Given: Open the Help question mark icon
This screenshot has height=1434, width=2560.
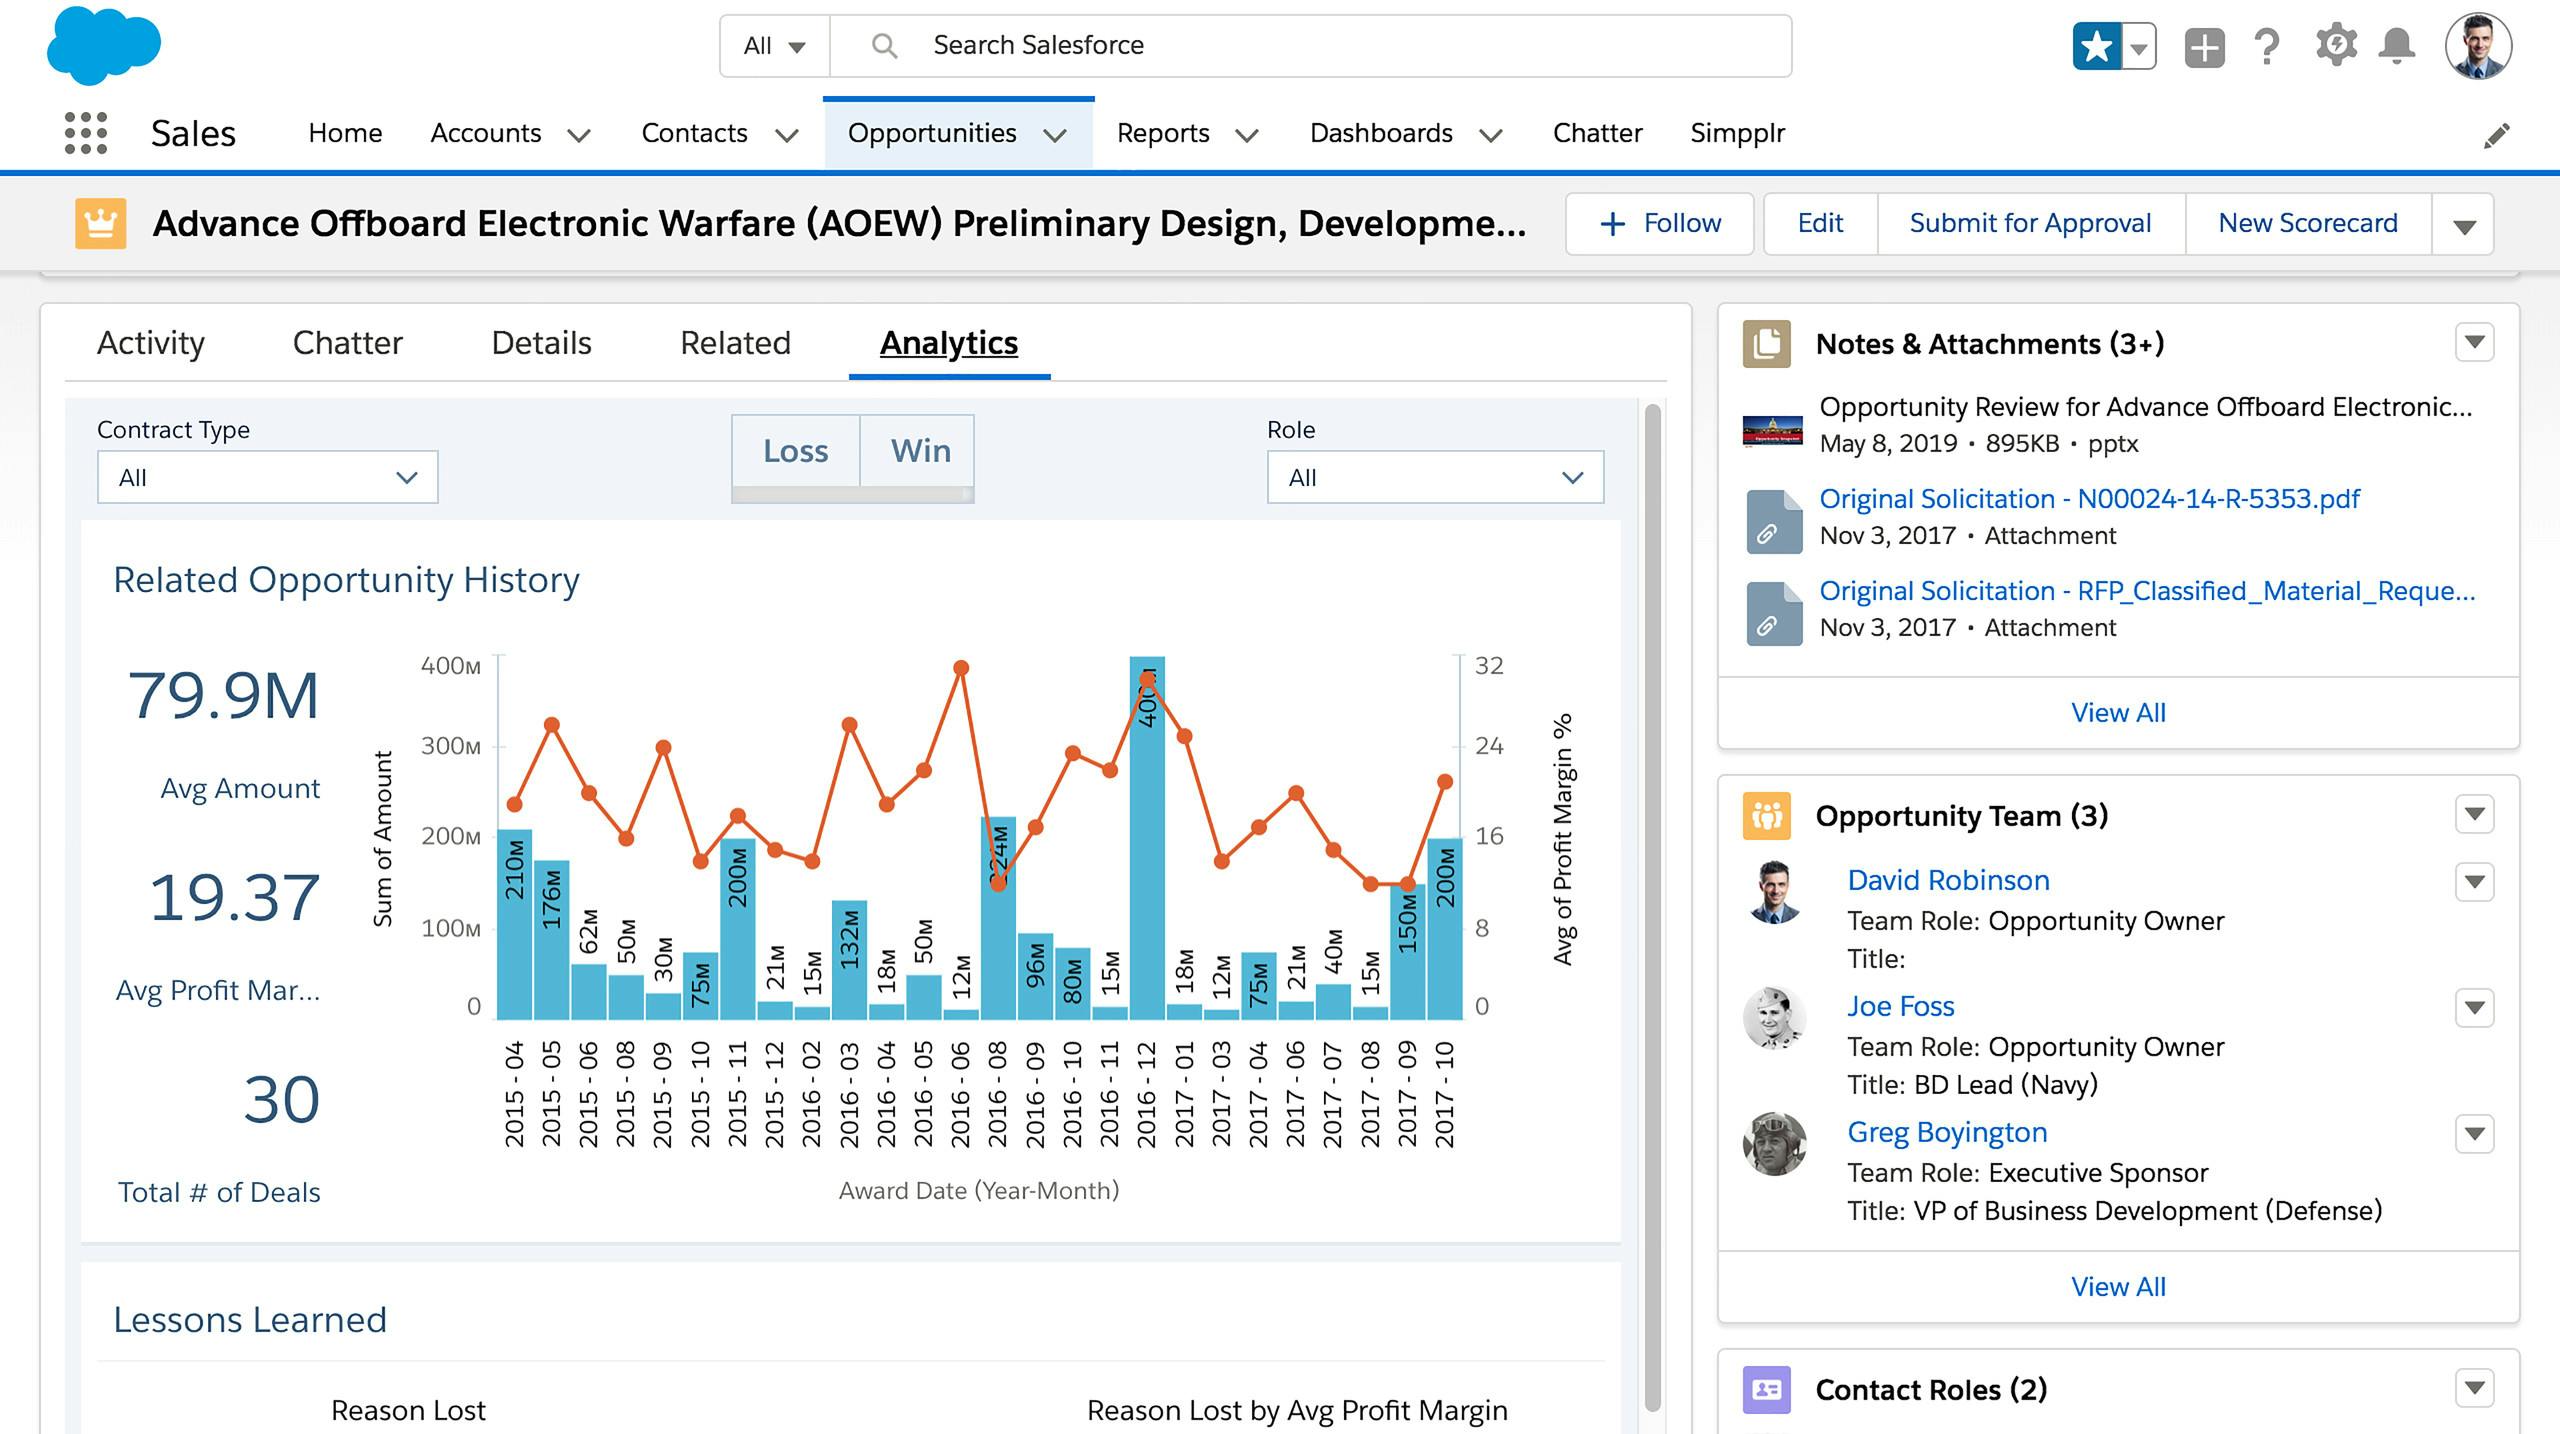Looking at the screenshot, I should [2267, 46].
